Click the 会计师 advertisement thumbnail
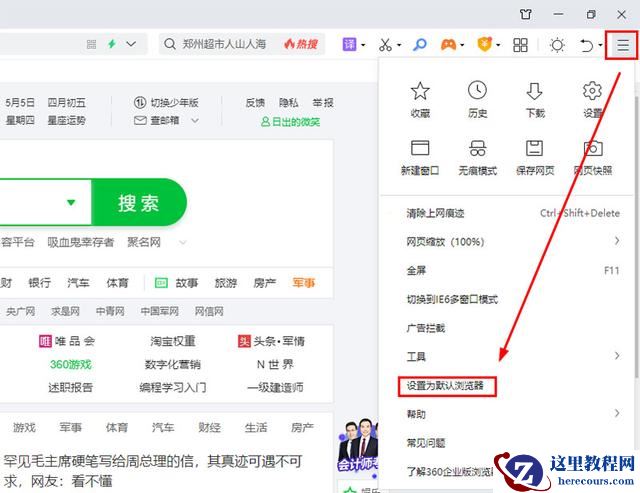Screen dimensions: 640x493 [x=358, y=445]
